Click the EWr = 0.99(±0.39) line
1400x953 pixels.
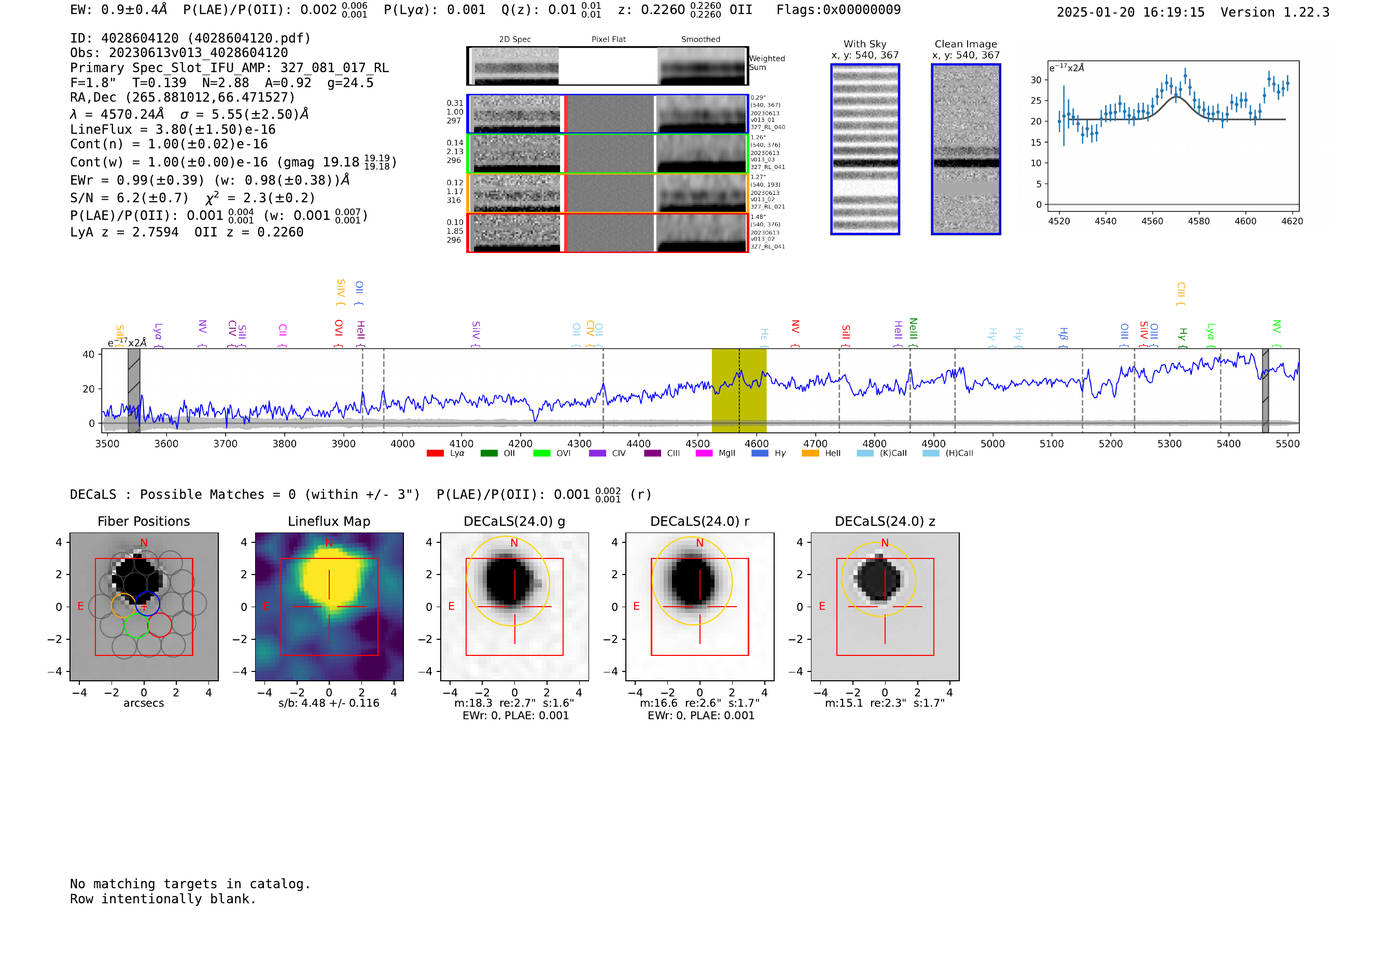click(210, 180)
